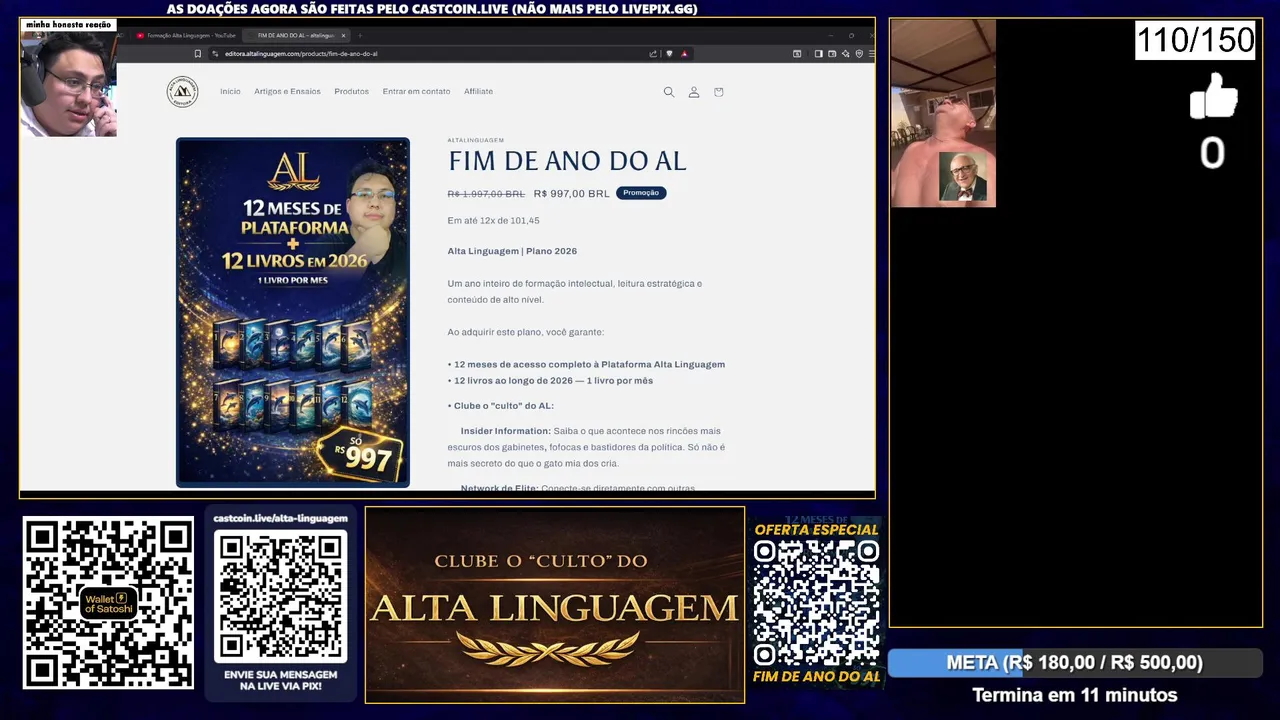This screenshot has height=720, width=1280.
Task: Click the 'Um ano inteiro de formação intelectual' paragraph
Action: click(575, 292)
